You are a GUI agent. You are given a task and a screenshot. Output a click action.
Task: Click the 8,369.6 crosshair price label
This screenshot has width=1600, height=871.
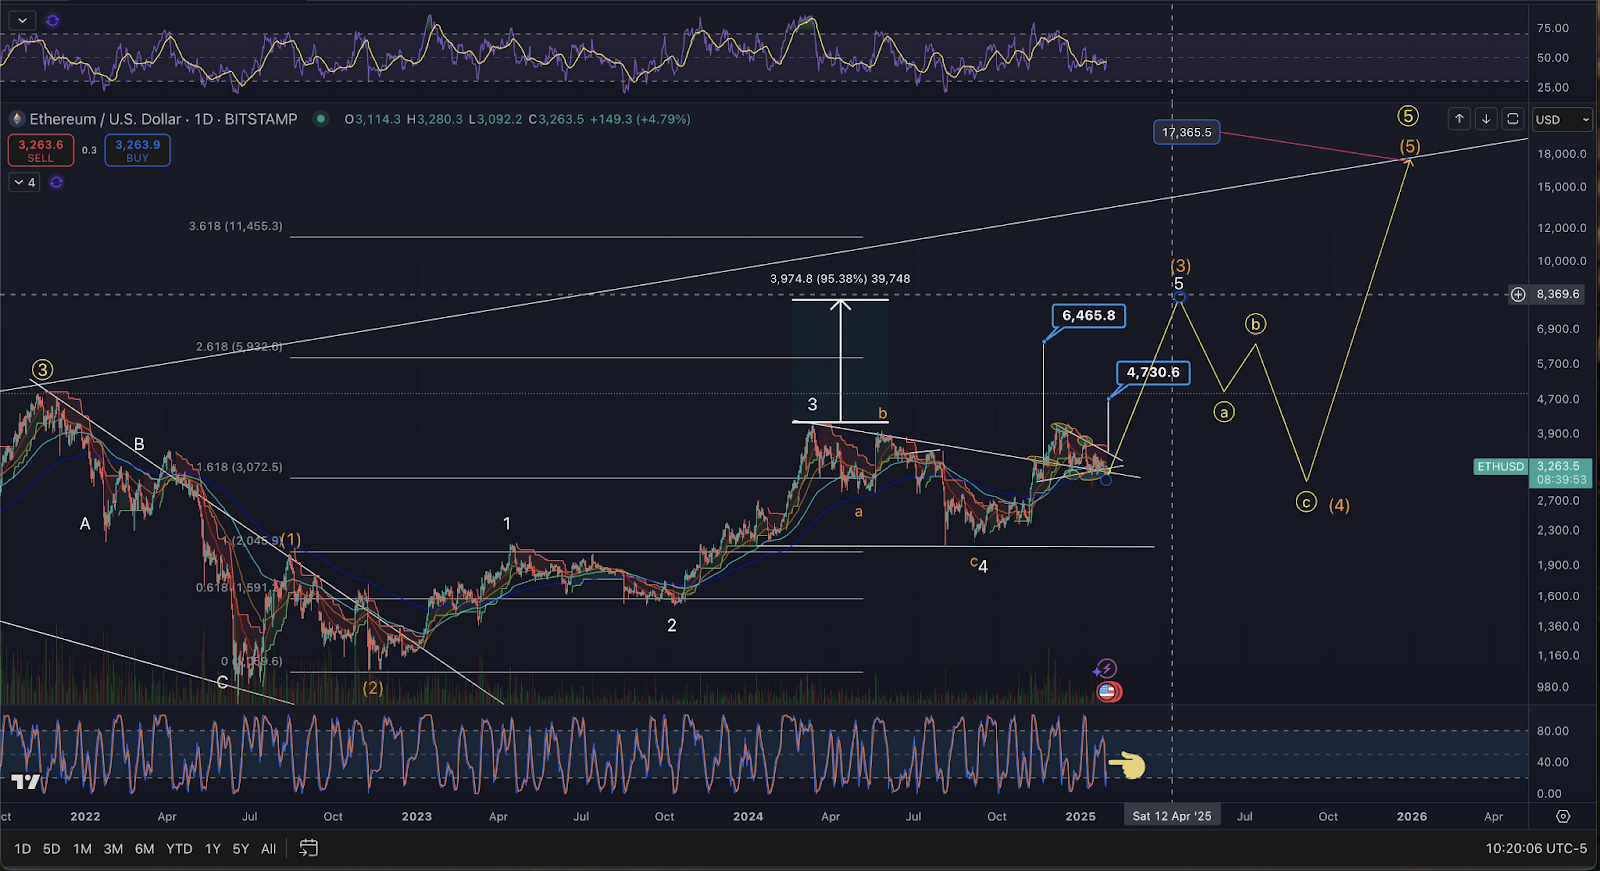pyautogui.click(x=1558, y=294)
